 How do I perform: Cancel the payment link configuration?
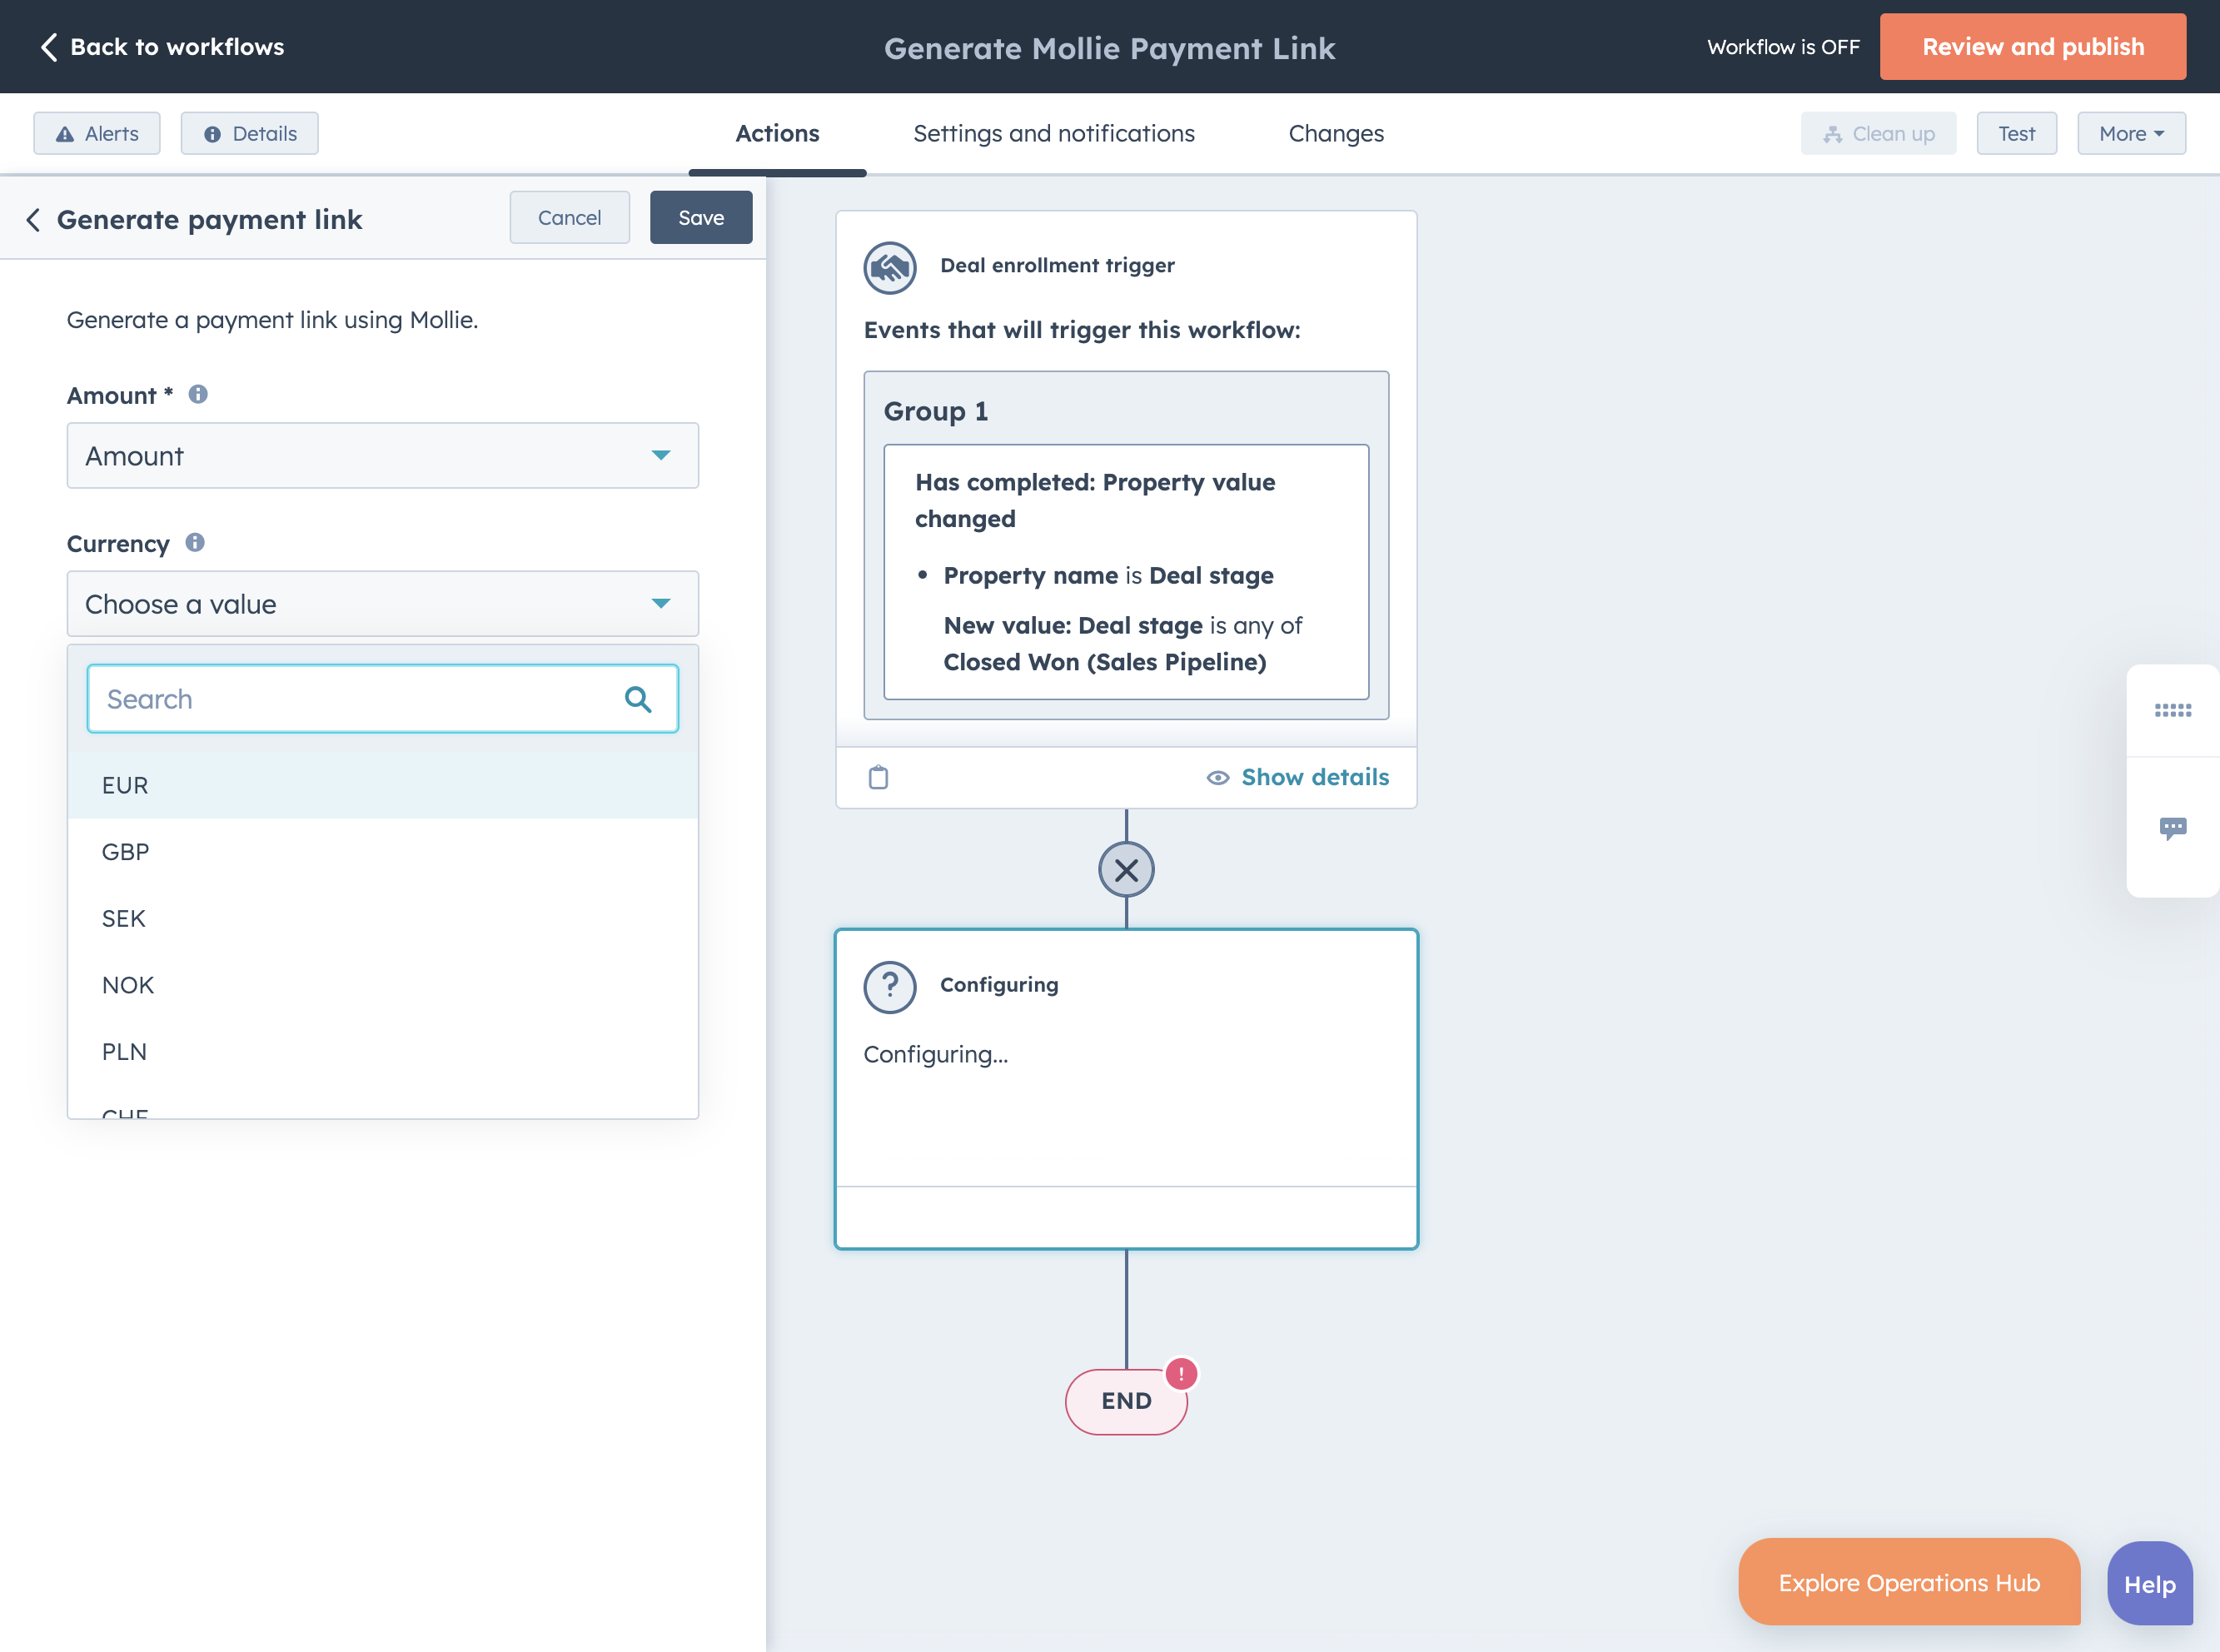coord(569,217)
